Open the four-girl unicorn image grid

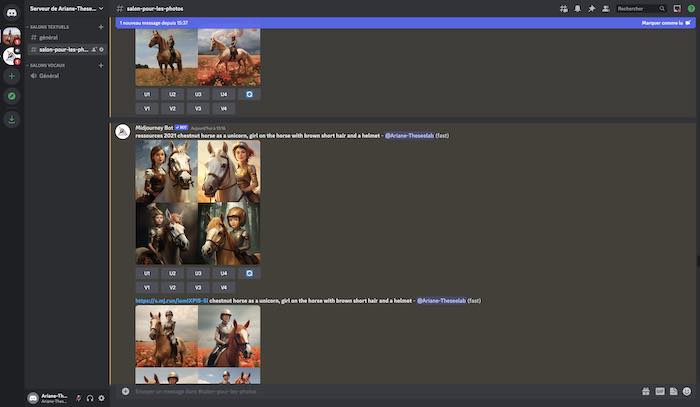tap(198, 203)
